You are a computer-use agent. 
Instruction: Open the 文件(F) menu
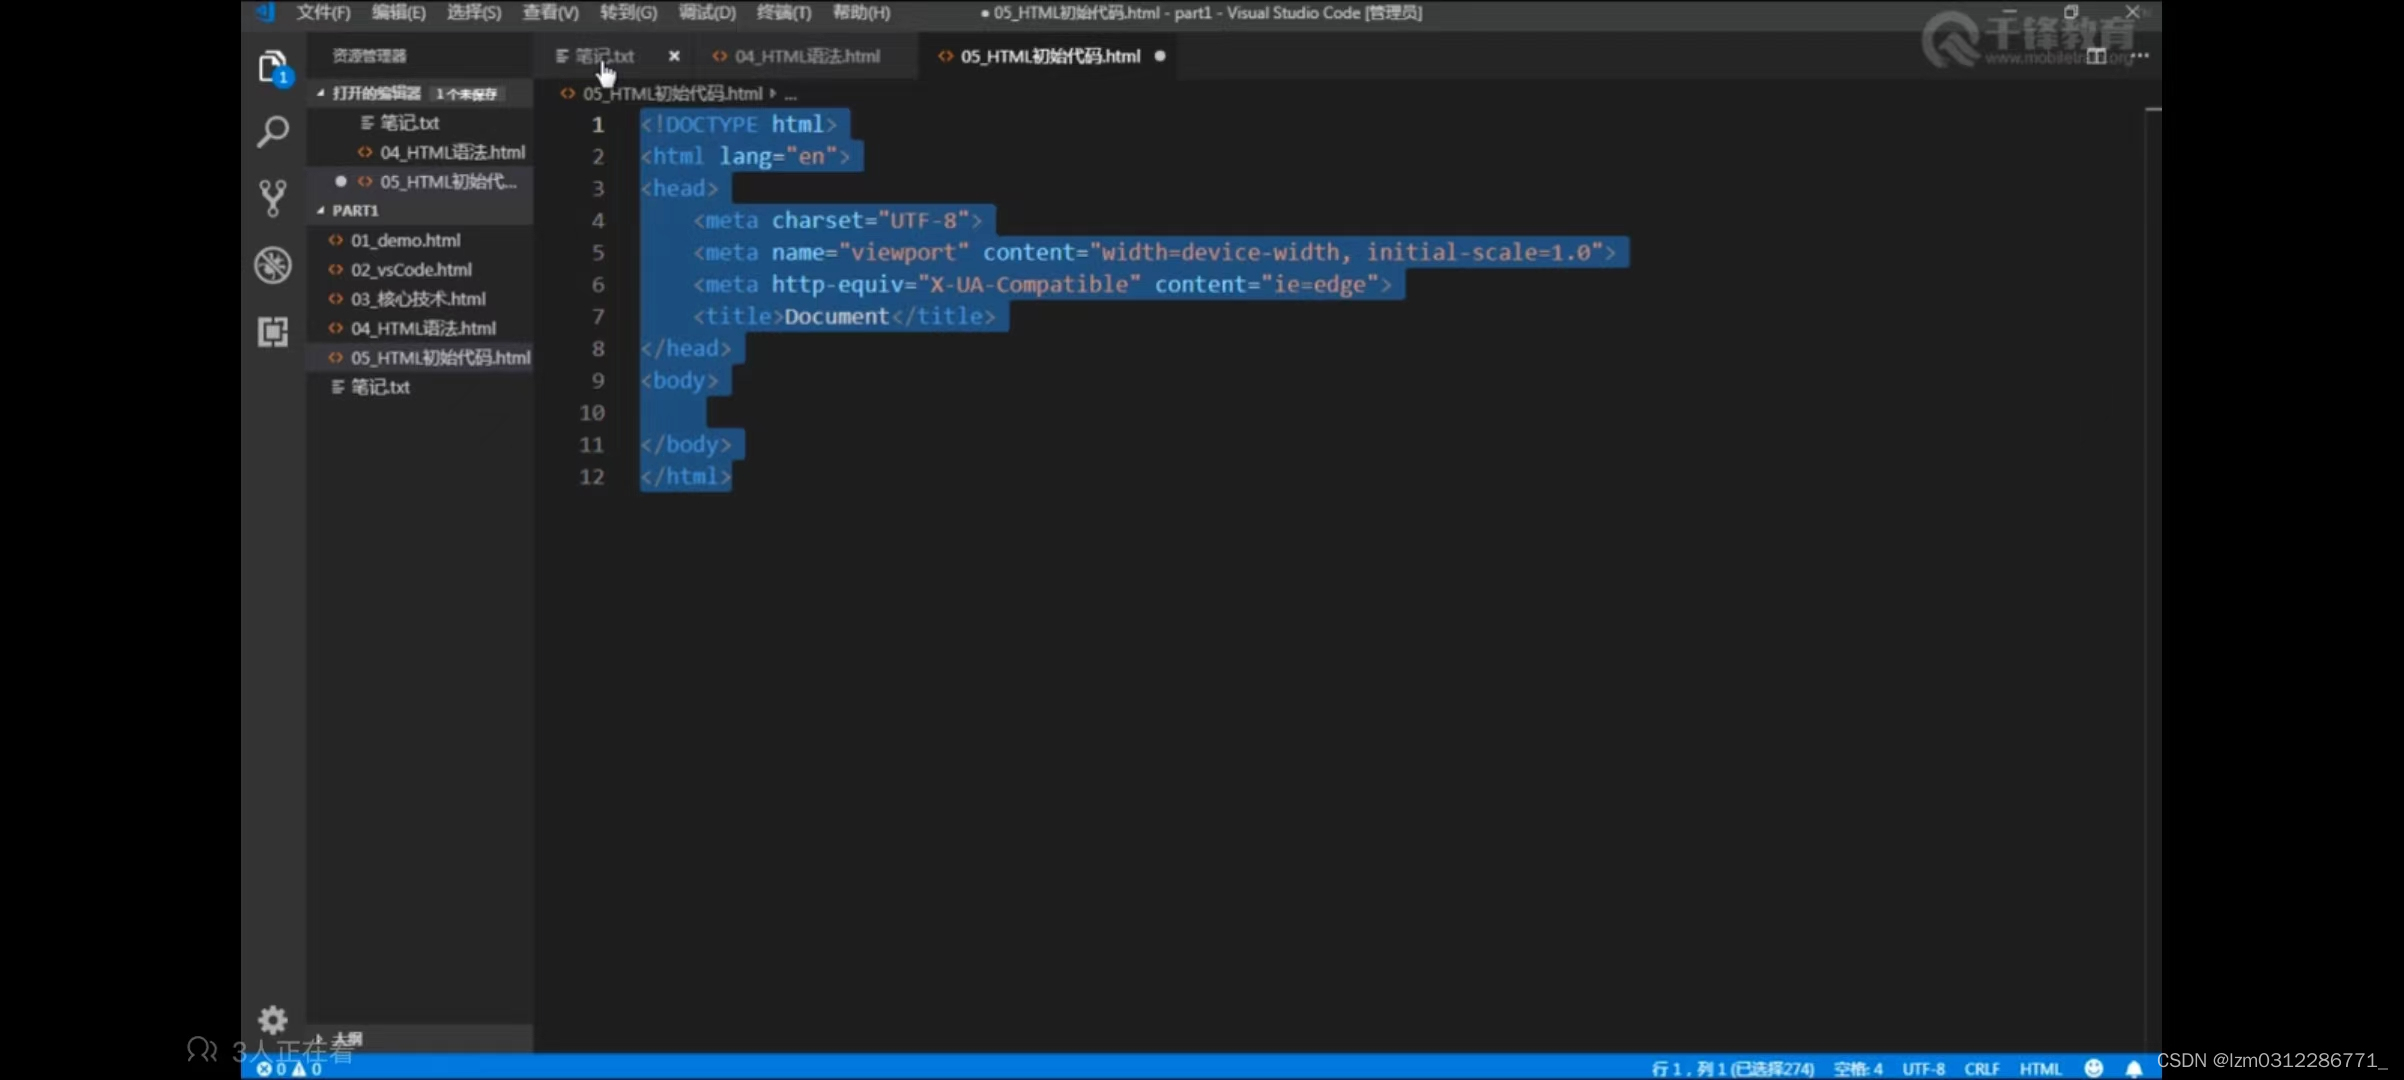(x=323, y=12)
